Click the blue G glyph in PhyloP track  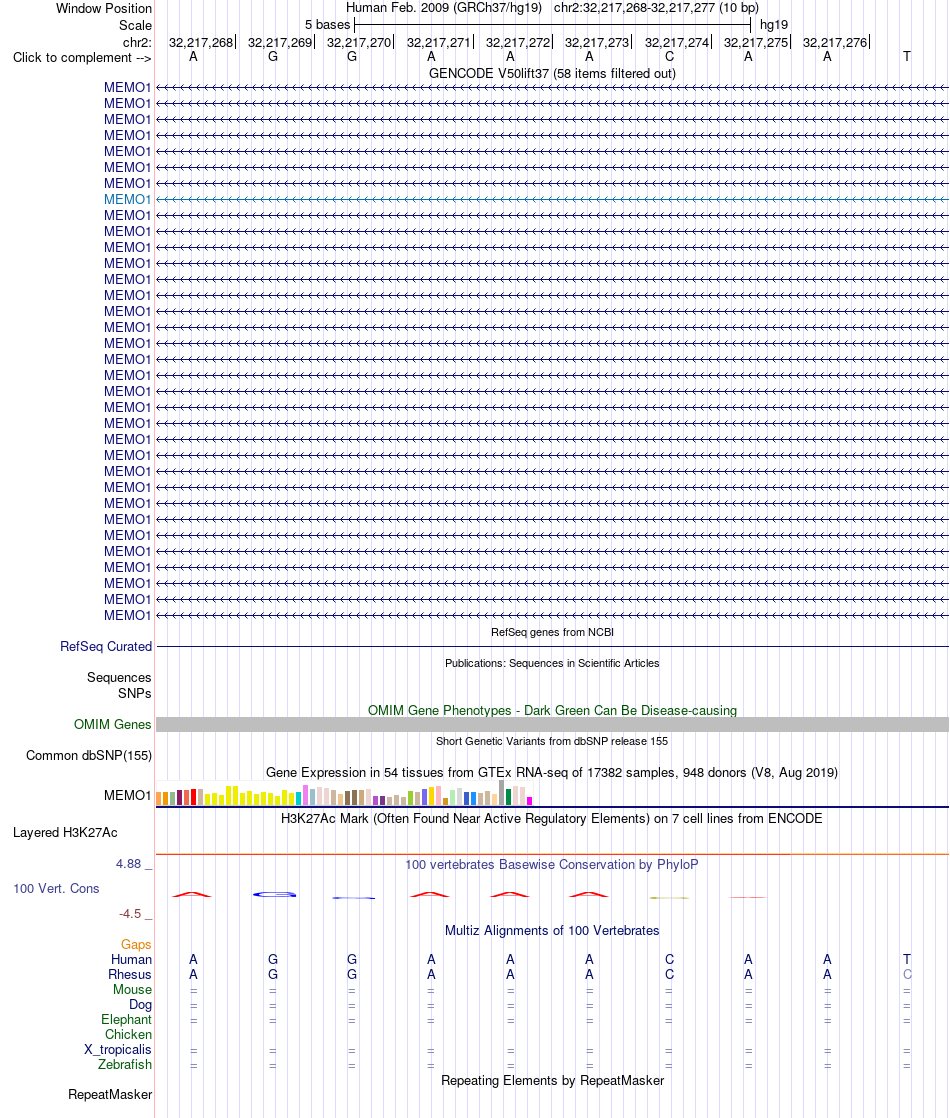tap(275, 894)
